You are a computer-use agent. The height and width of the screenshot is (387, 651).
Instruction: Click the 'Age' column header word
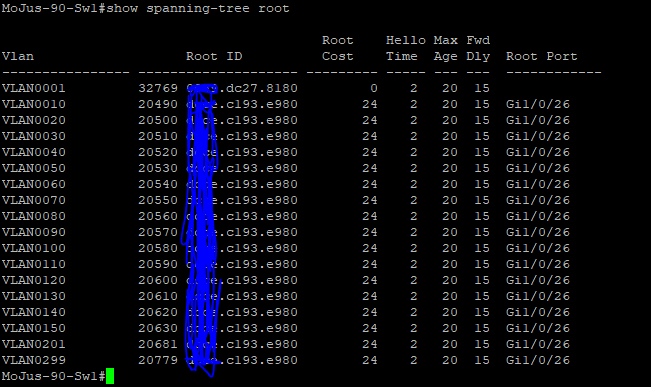click(x=445, y=56)
